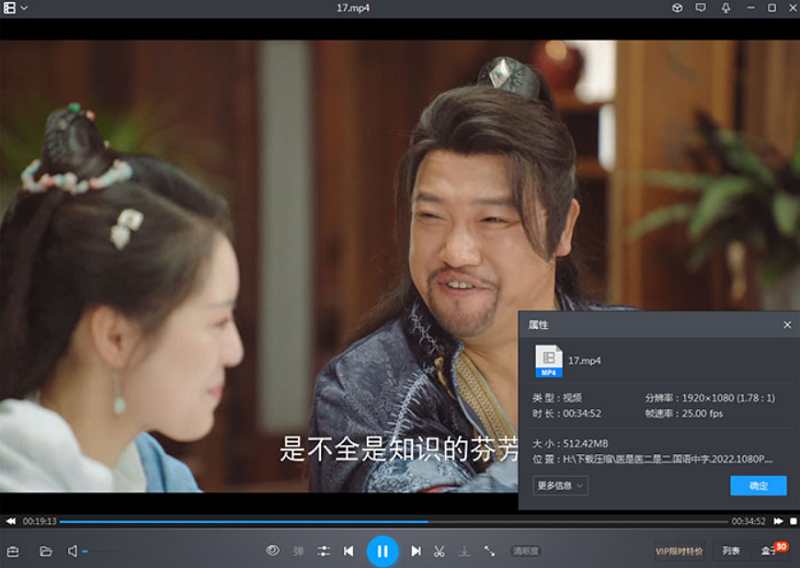800x568 pixels.
Task: Toggle fullscreen with the diagonal arrows icon
Action: [x=490, y=551]
